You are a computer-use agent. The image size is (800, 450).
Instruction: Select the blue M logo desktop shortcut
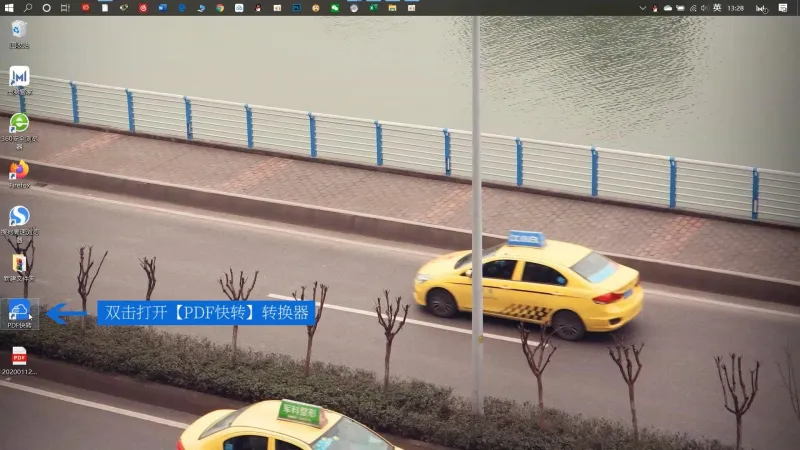[19, 81]
